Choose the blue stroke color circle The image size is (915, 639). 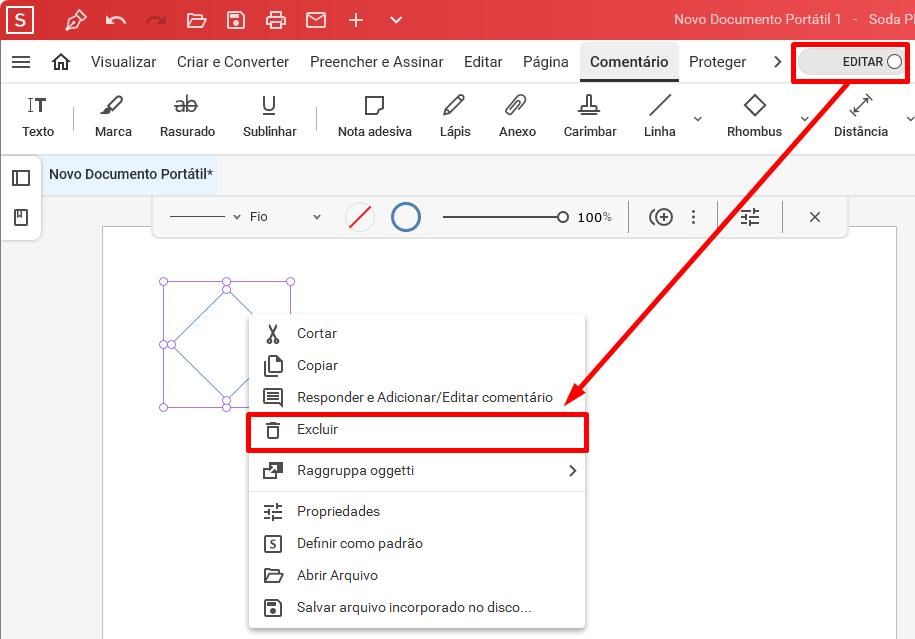406,217
